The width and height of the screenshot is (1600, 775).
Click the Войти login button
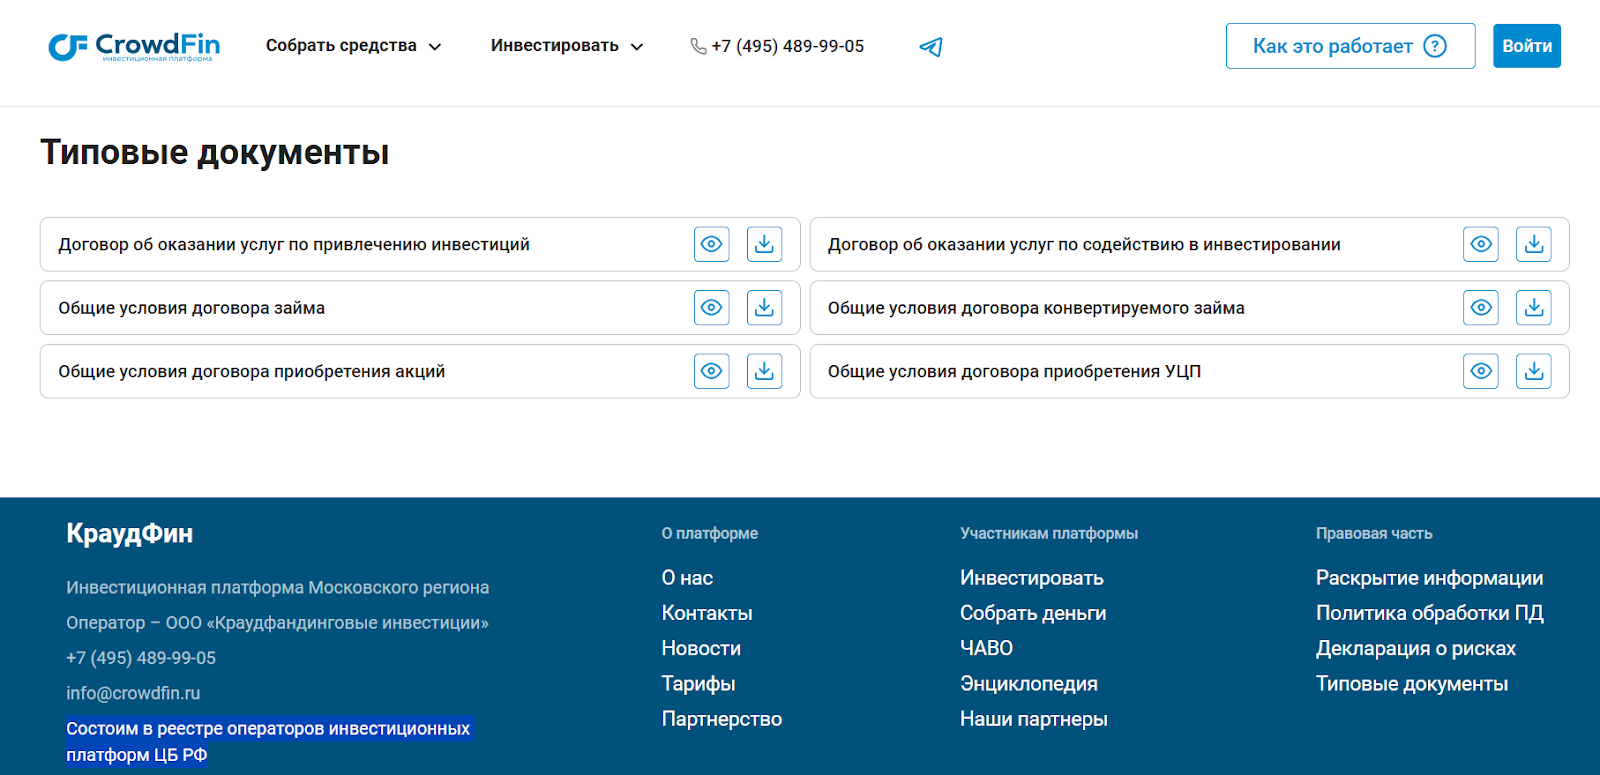[x=1527, y=46]
